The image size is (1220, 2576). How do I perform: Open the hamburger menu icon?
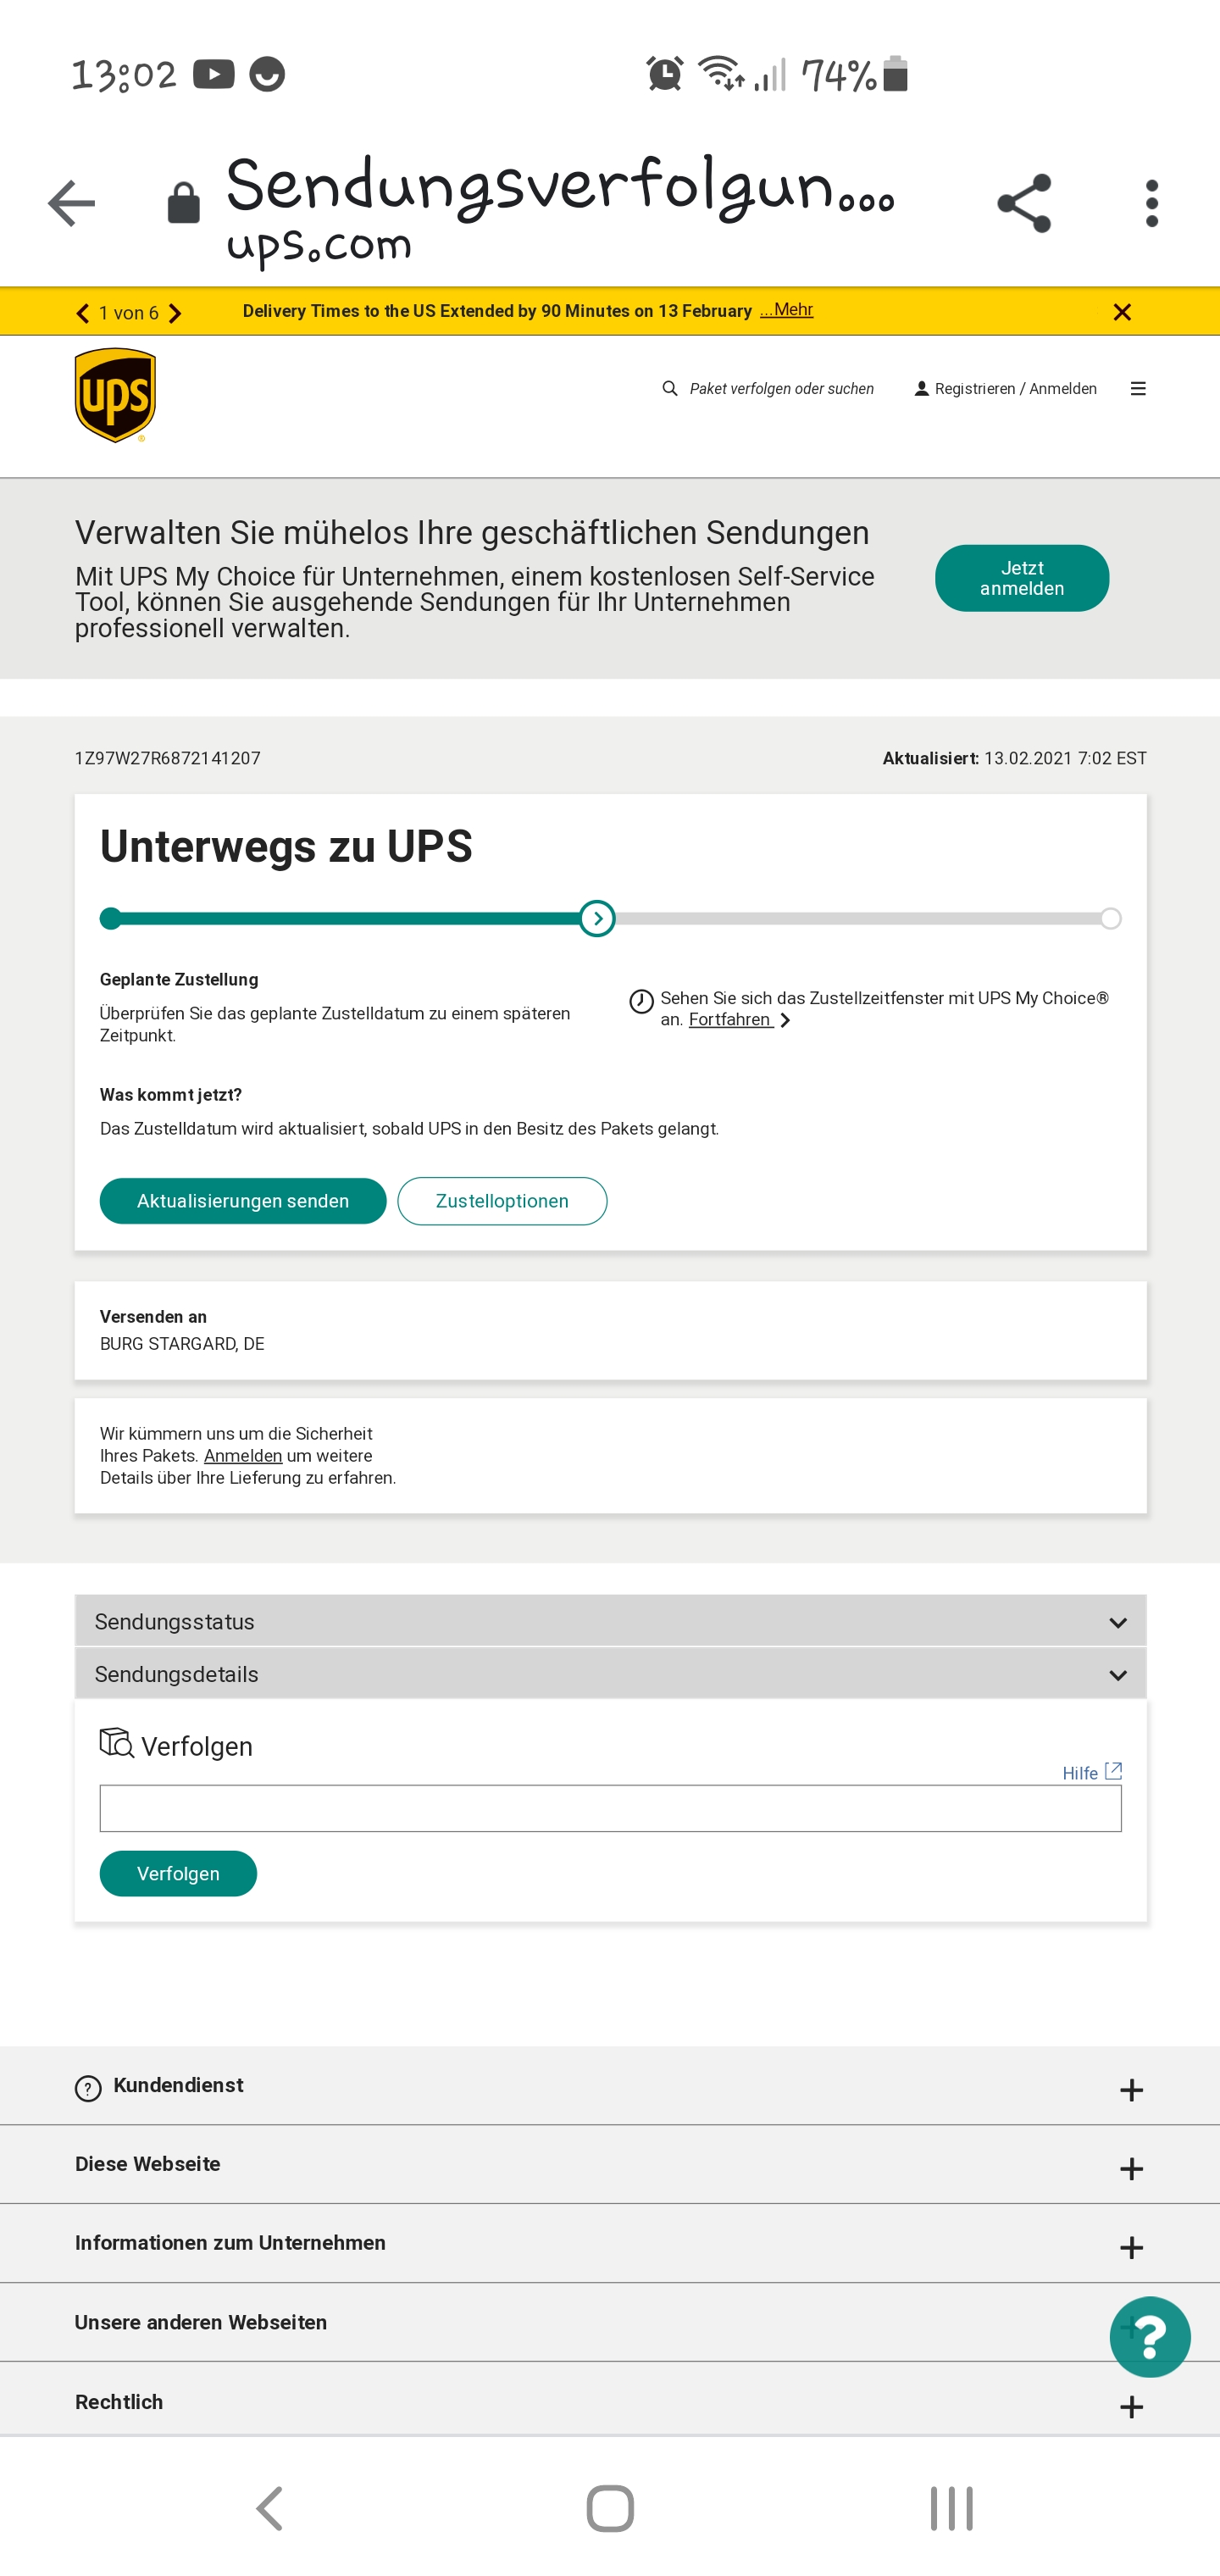[1138, 389]
